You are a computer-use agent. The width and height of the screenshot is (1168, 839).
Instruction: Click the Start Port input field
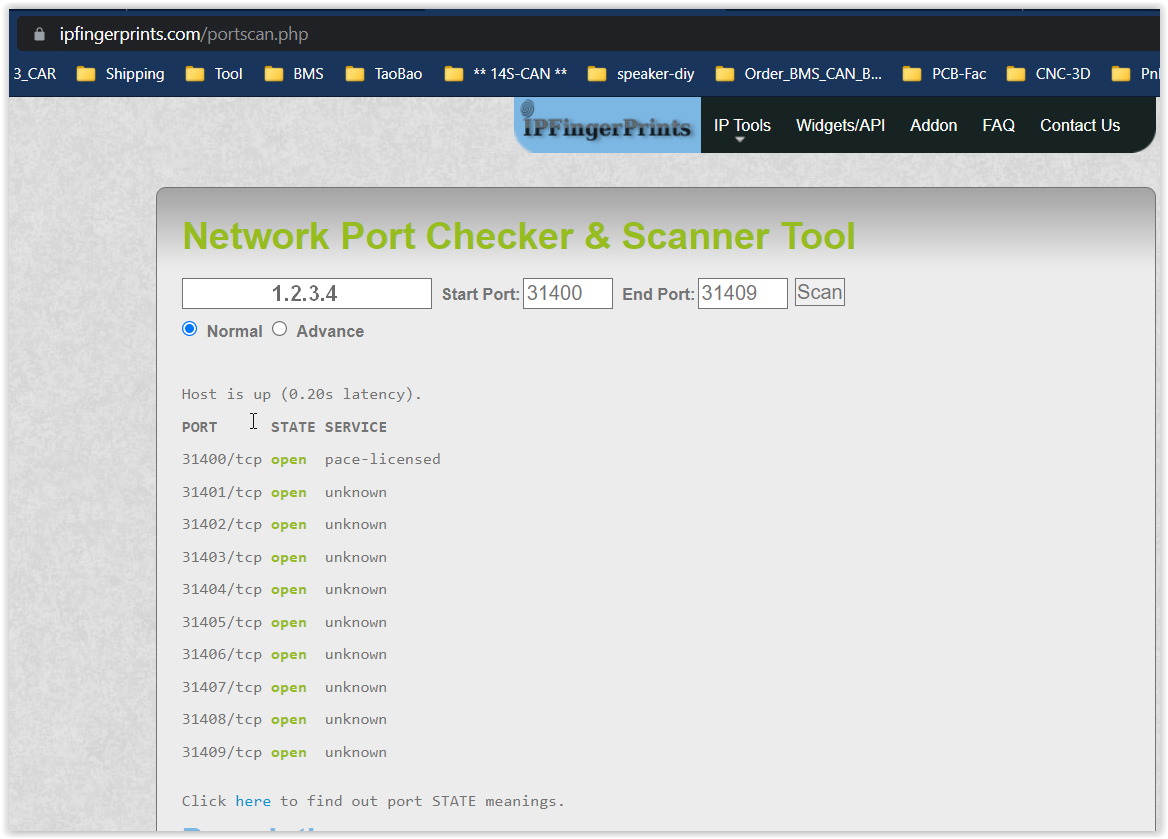click(568, 294)
